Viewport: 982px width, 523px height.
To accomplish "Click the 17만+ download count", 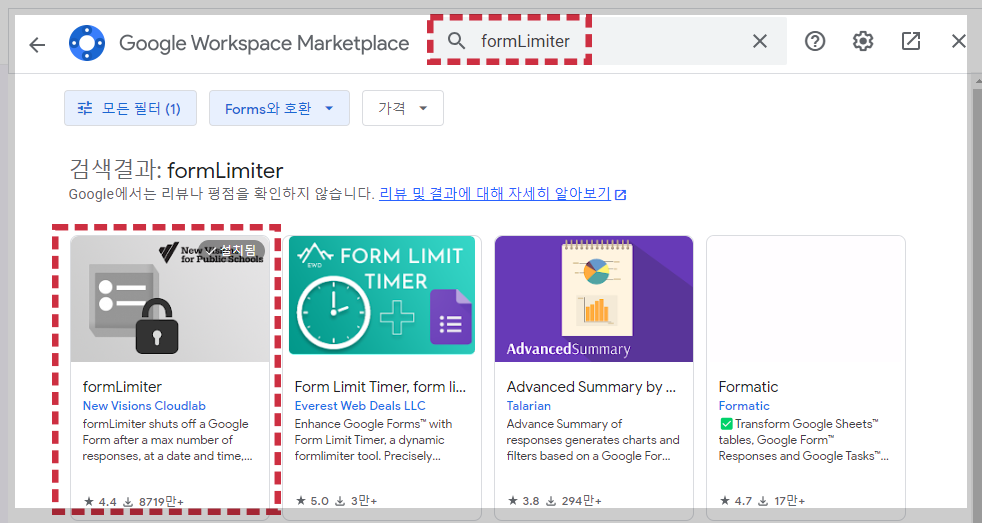I will 782,500.
